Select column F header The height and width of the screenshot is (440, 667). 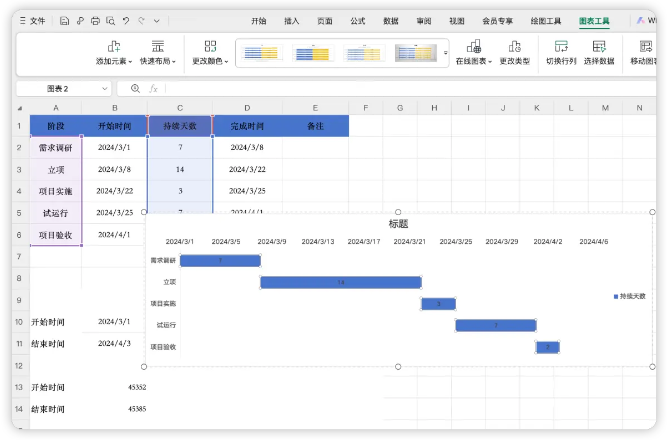click(365, 108)
